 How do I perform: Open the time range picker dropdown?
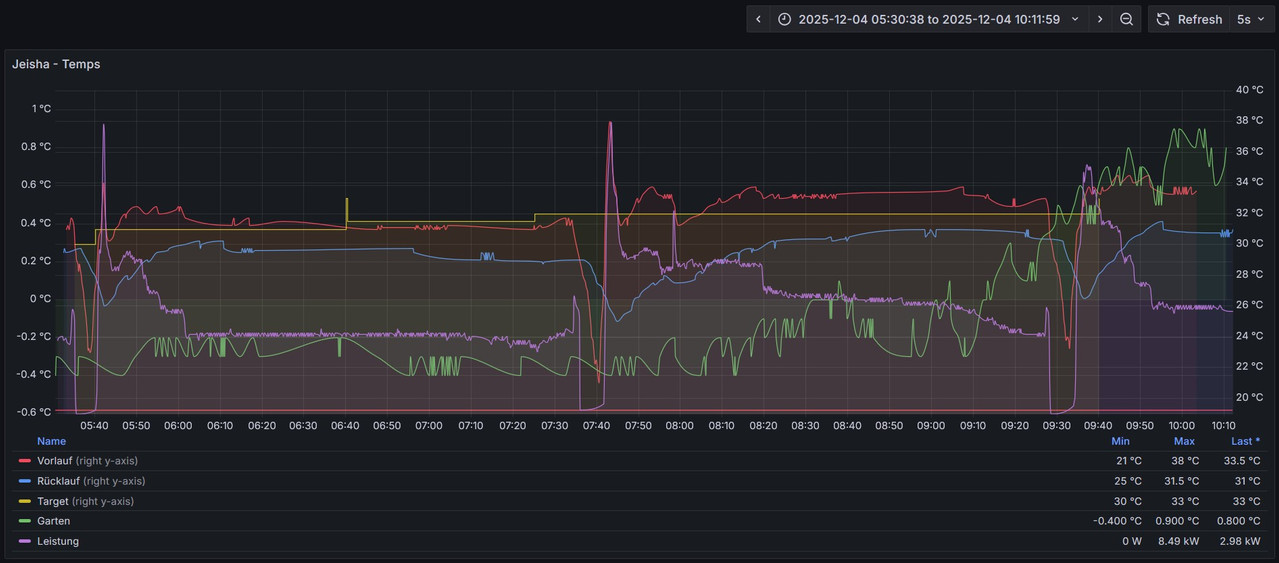929,19
